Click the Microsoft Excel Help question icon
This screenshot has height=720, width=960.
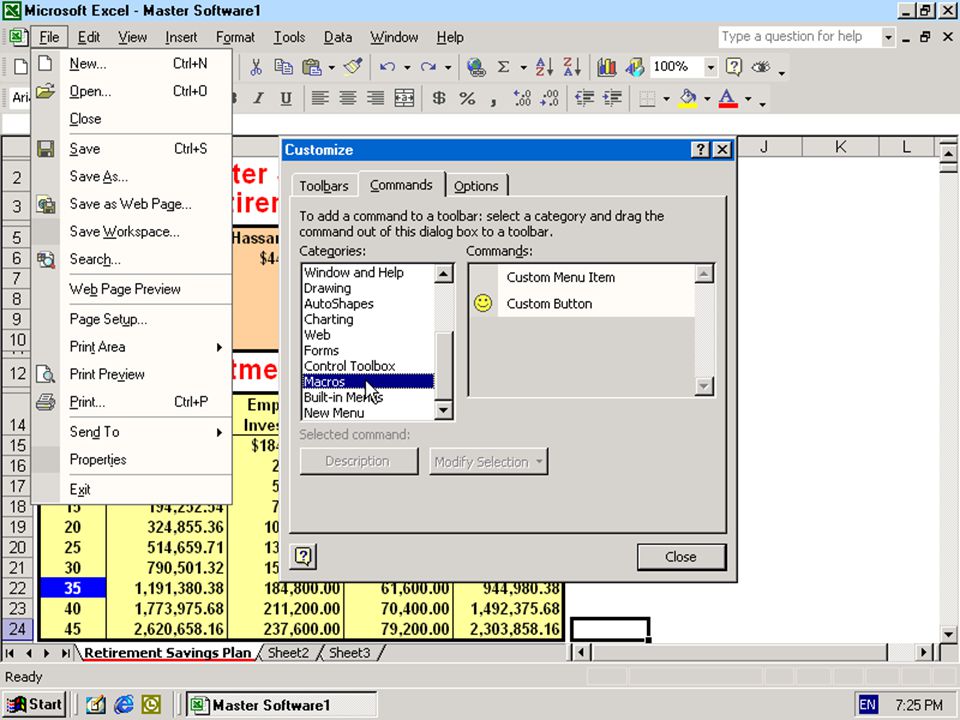click(733, 67)
